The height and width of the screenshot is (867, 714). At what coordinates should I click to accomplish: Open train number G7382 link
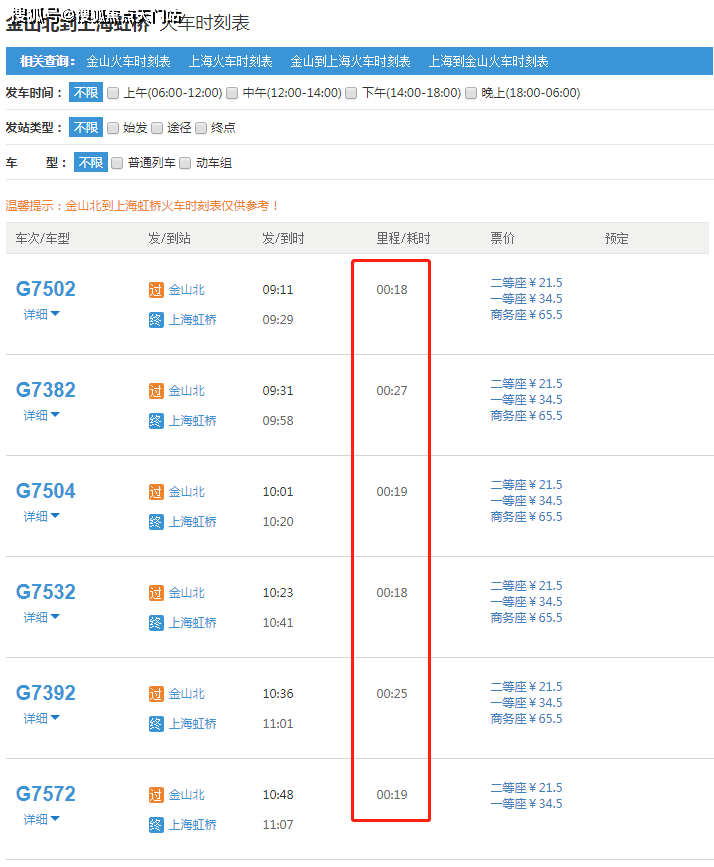click(46, 390)
